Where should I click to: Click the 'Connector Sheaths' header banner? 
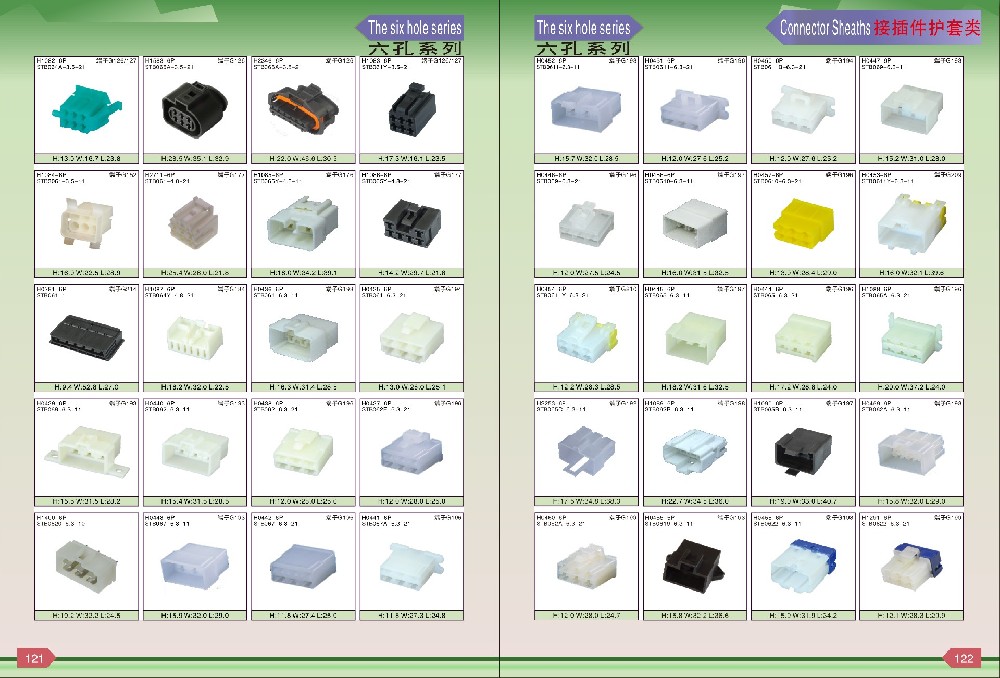tap(873, 27)
